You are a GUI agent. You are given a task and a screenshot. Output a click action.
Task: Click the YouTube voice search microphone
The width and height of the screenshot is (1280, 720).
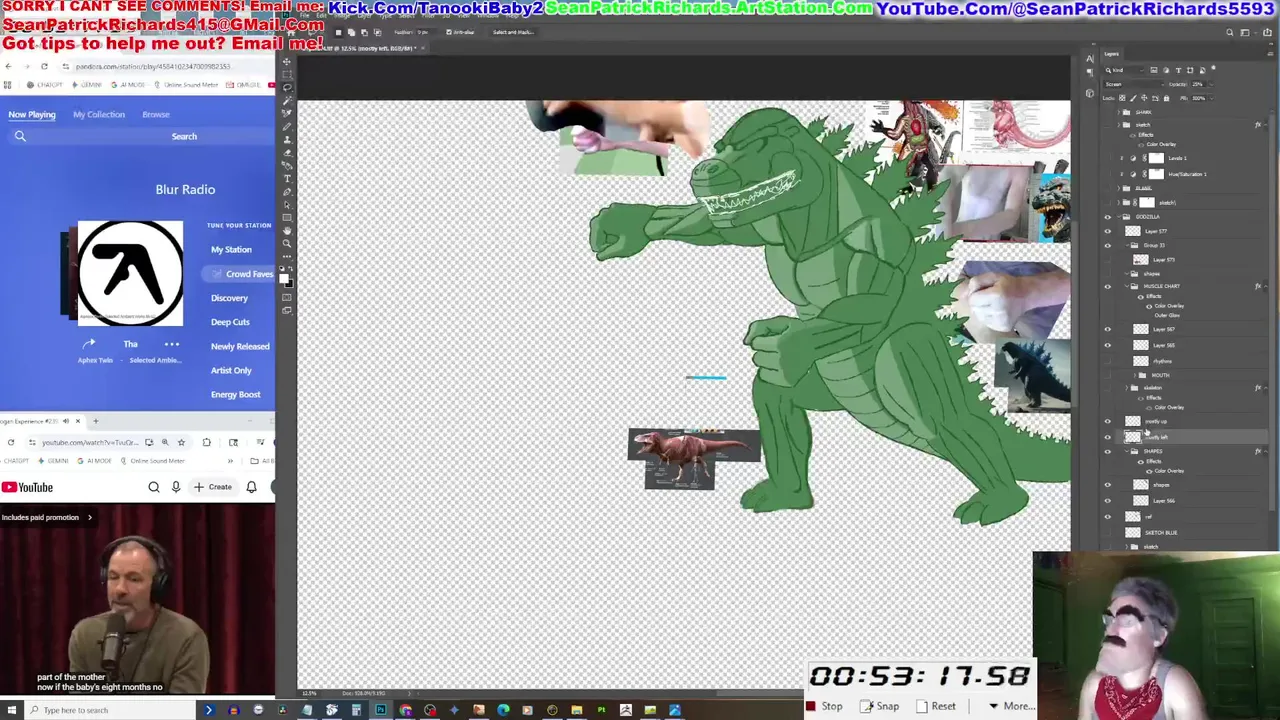[176, 487]
